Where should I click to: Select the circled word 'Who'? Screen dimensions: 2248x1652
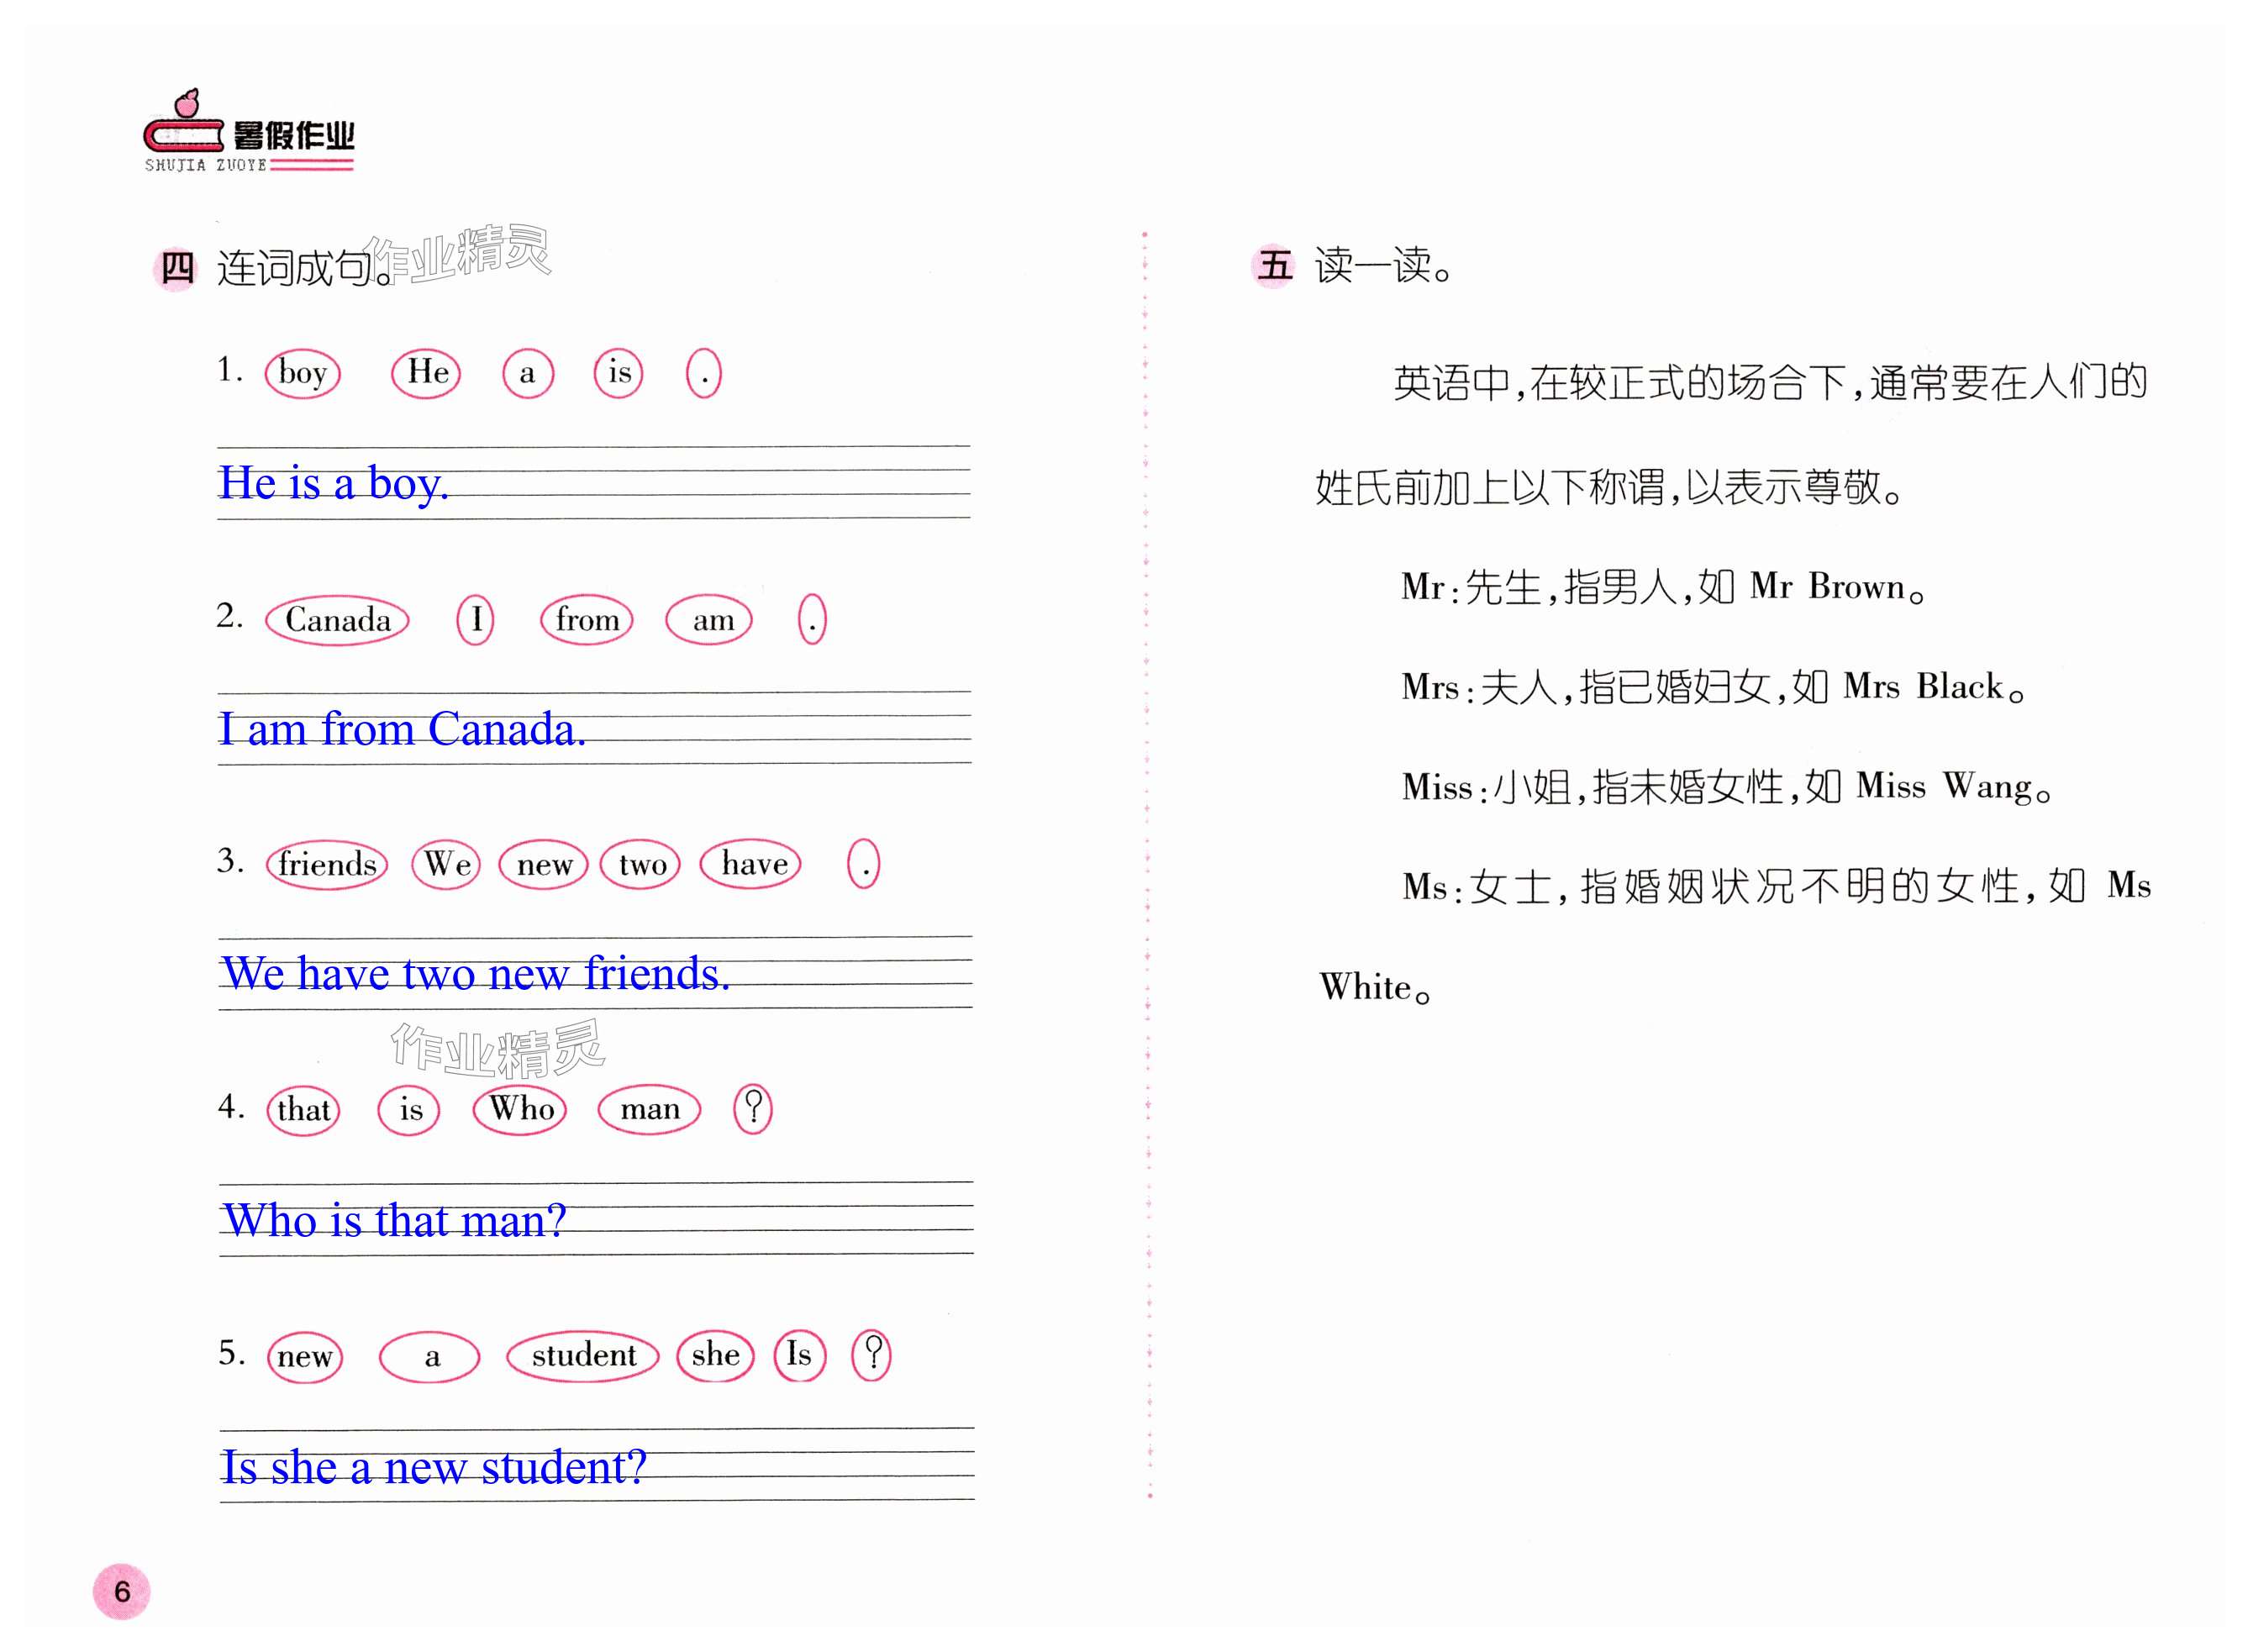521,1109
